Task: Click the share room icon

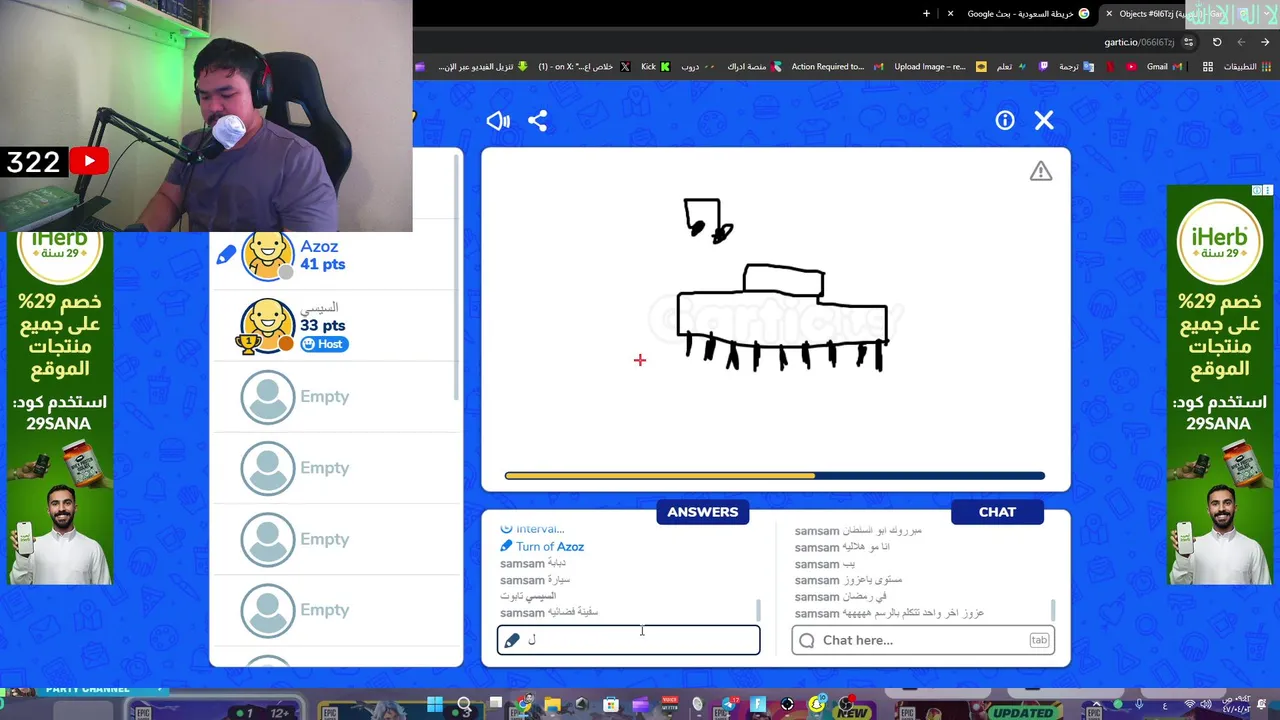Action: click(x=538, y=121)
